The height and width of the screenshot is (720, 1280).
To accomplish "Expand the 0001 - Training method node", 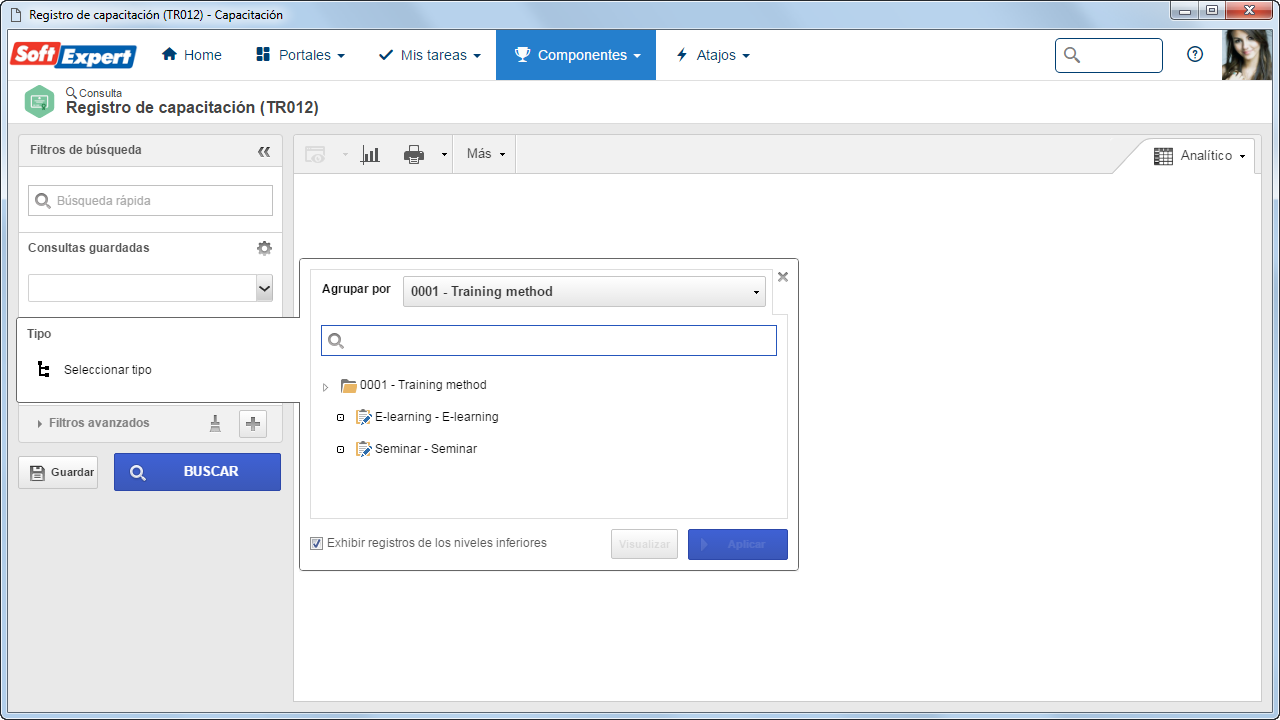I will (x=325, y=387).
